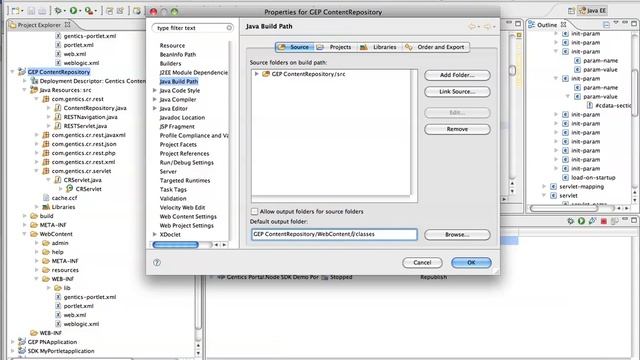
Task: Confirm with the OK button
Action: 471,262
